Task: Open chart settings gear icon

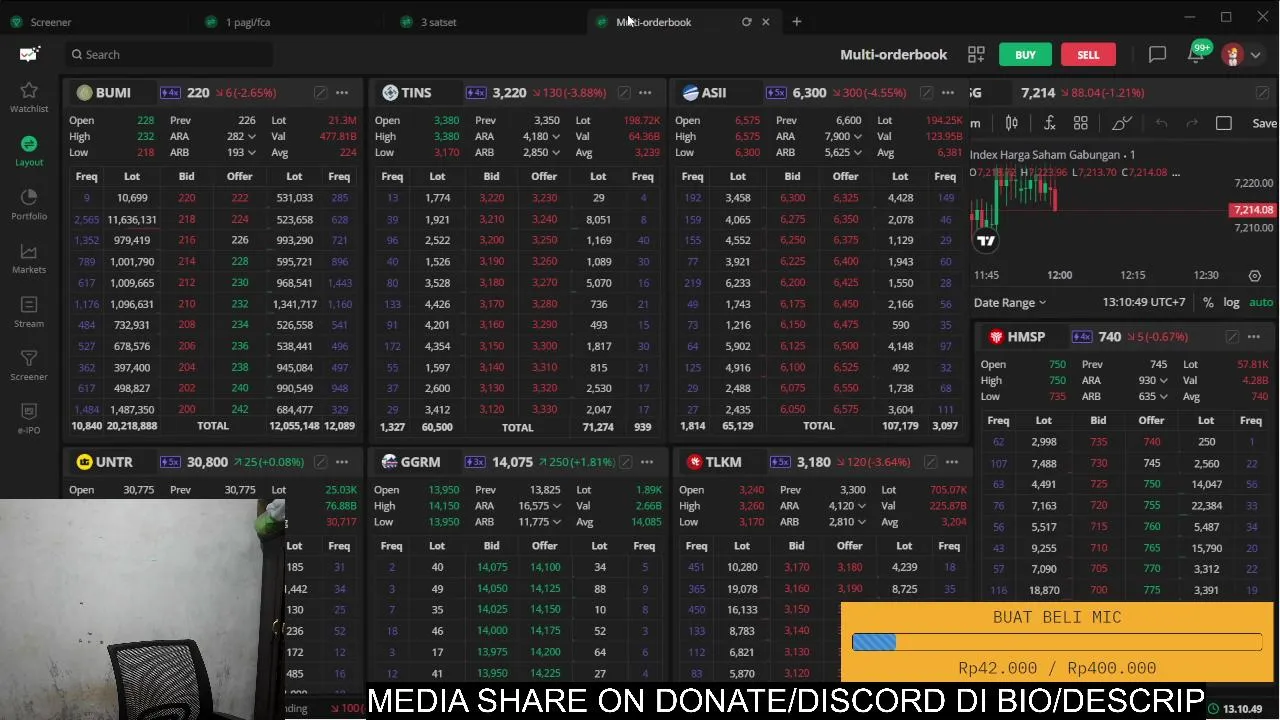Action: (x=1255, y=275)
